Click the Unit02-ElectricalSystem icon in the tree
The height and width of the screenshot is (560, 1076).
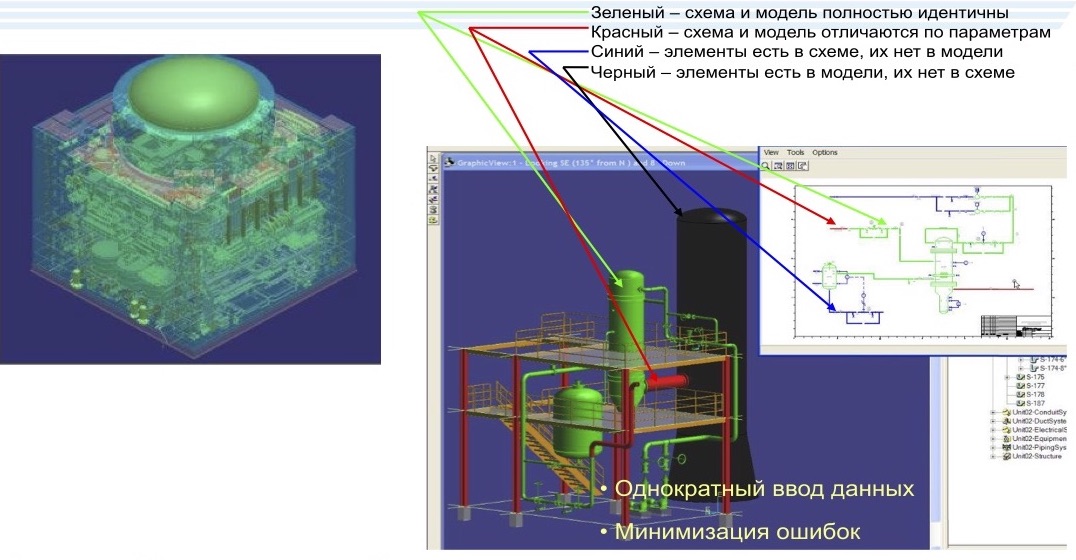(x=1007, y=430)
